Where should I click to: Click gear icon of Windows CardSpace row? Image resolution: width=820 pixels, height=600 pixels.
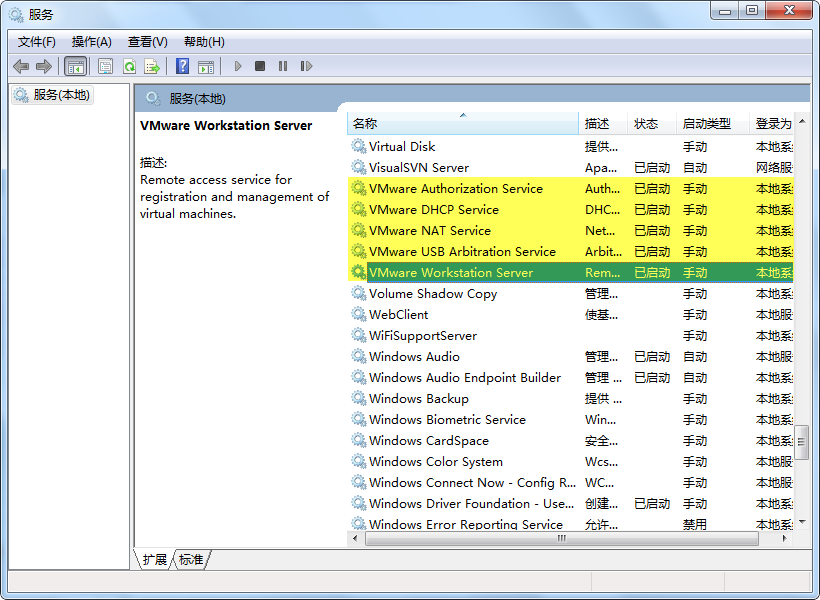tap(358, 440)
